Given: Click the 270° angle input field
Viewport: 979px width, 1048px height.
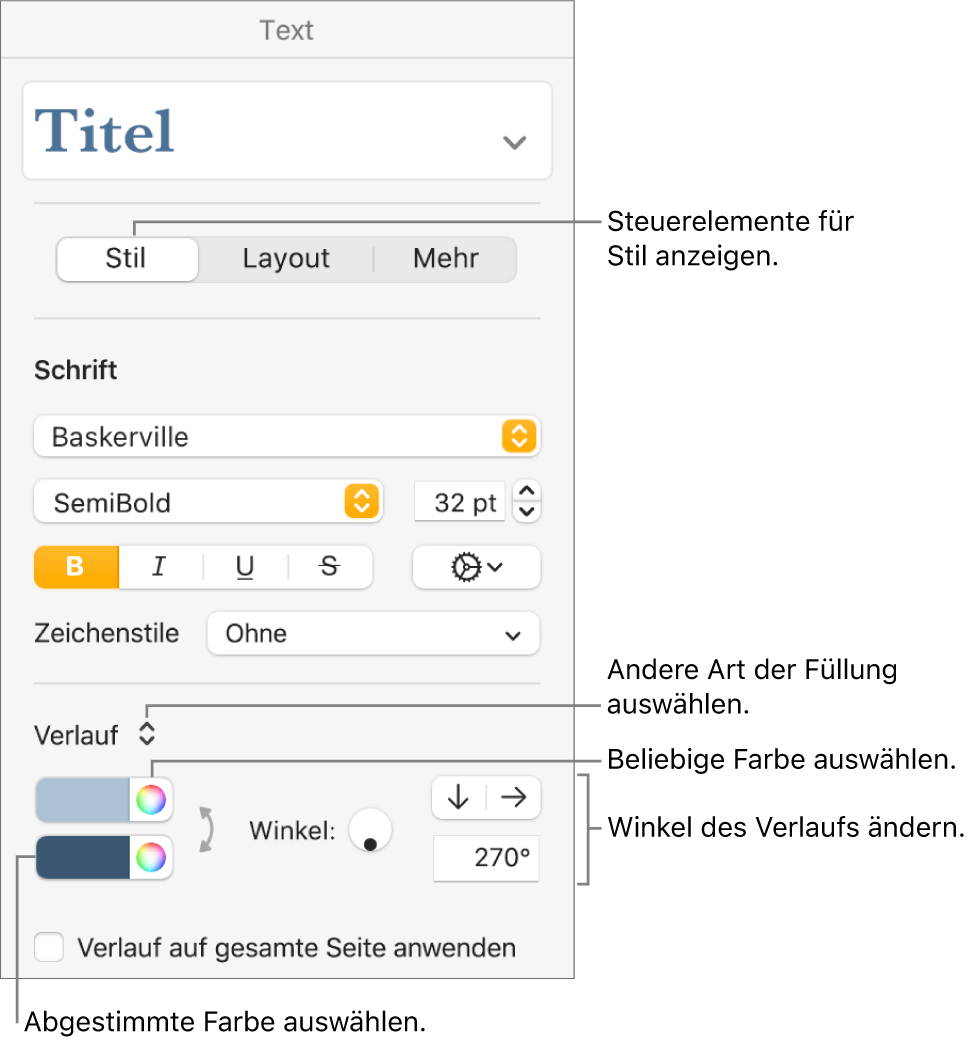Looking at the screenshot, I should point(486,858).
